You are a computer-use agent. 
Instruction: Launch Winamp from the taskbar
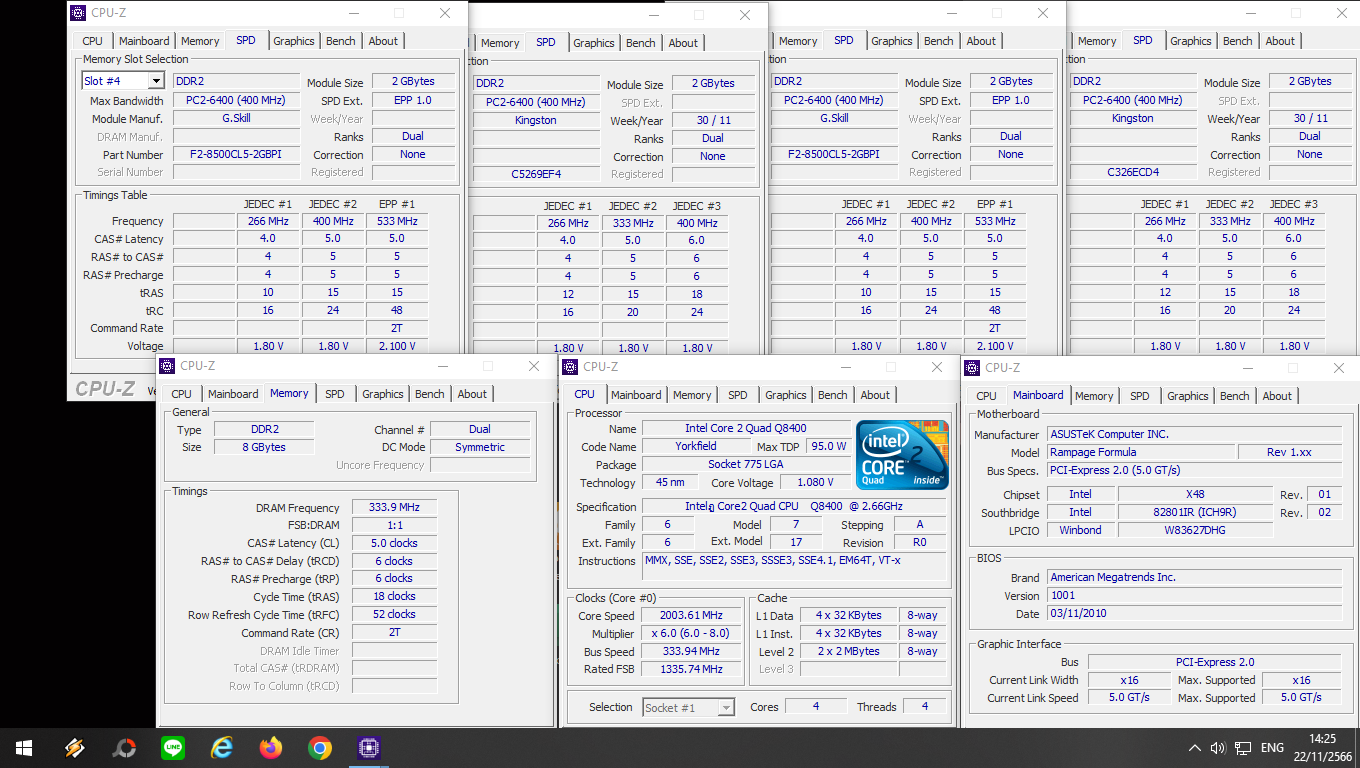point(74,747)
